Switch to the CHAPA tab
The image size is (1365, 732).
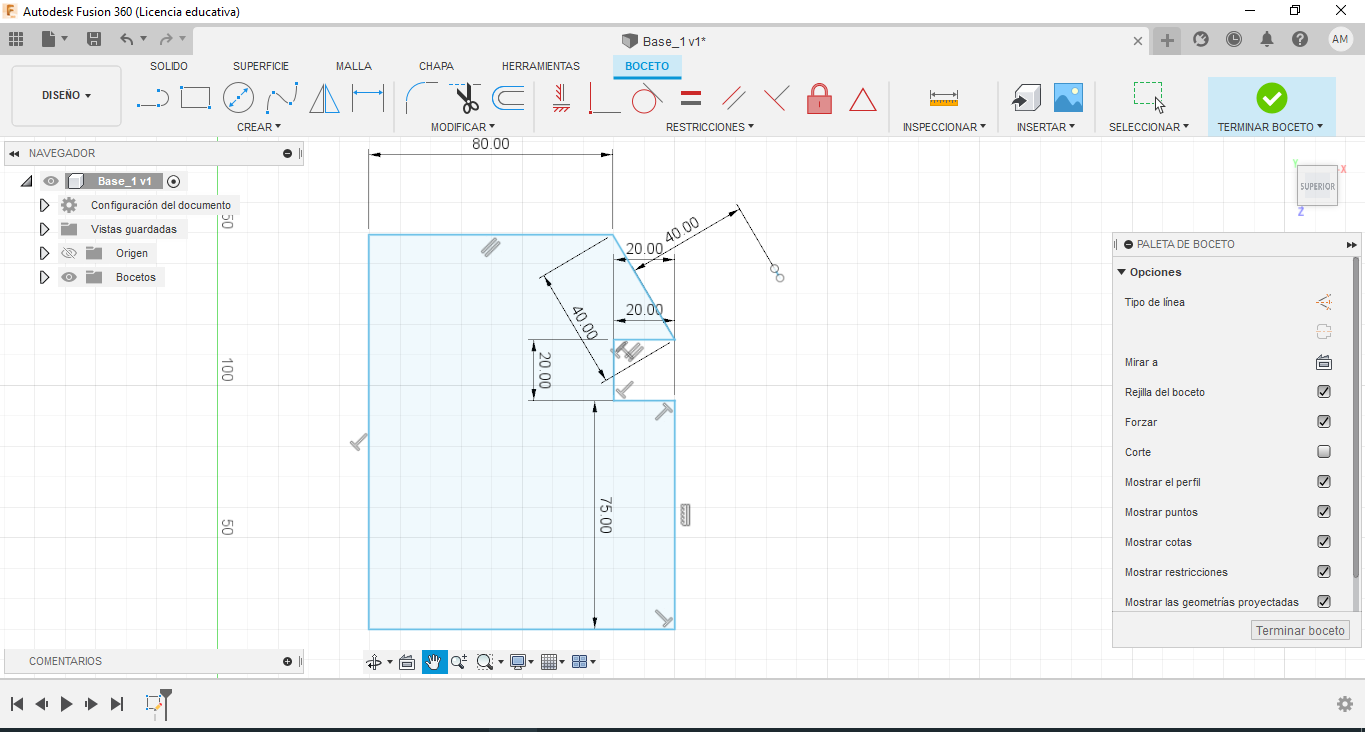tap(436, 66)
